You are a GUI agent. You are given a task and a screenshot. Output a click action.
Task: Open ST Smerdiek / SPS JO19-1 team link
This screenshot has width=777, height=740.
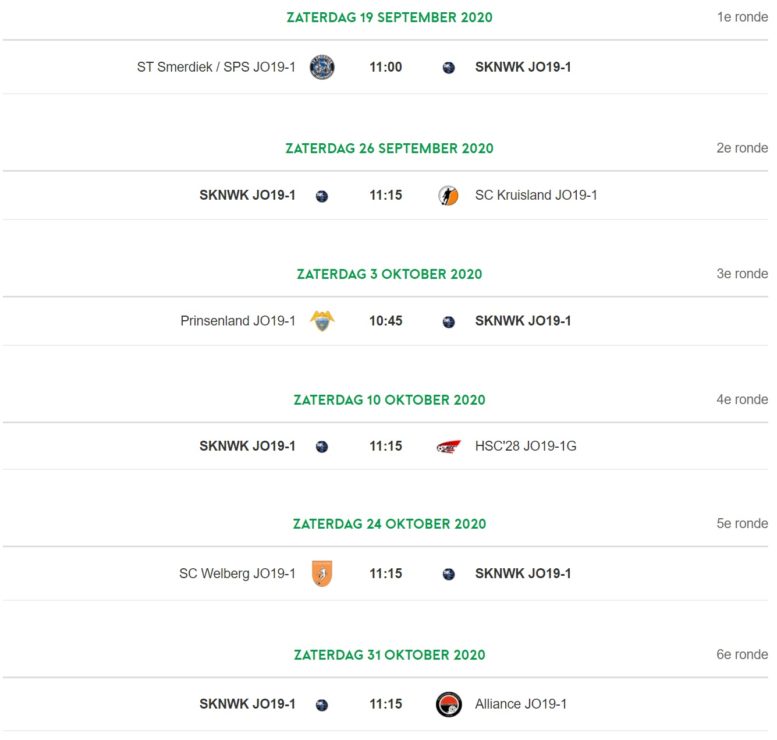pos(216,67)
